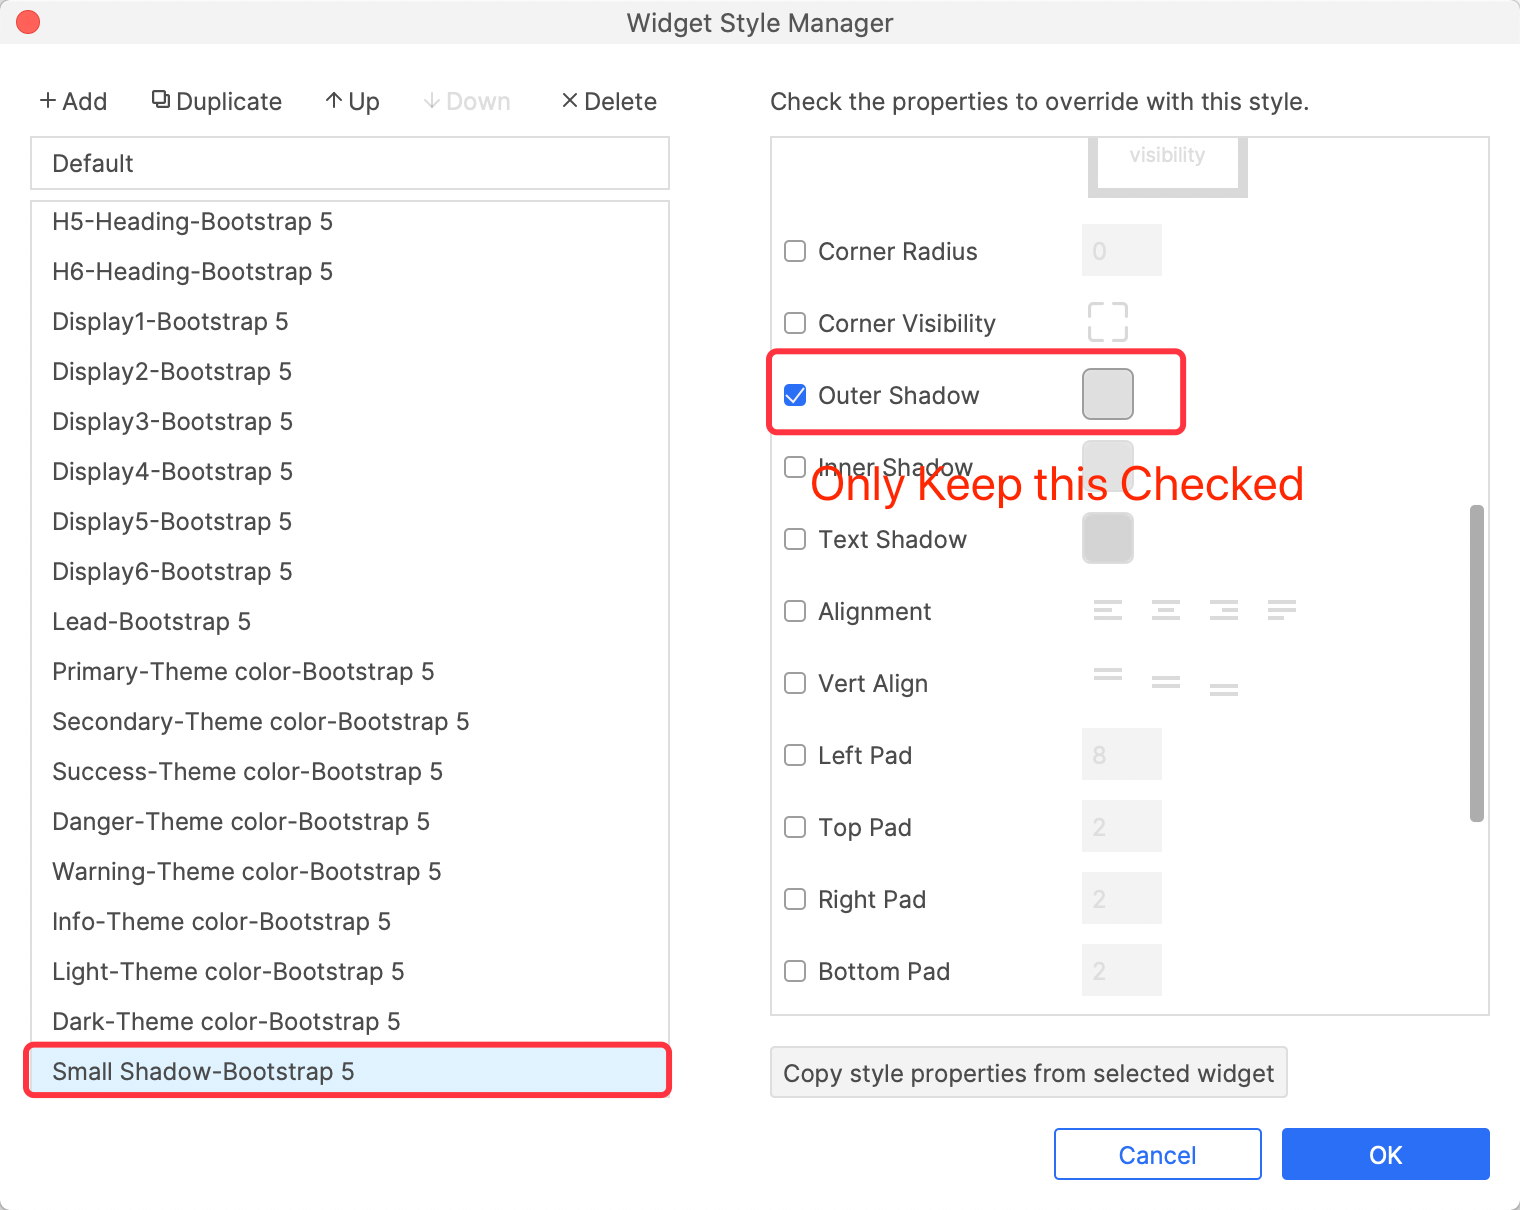Select justify alignment icon
The width and height of the screenshot is (1520, 1210).
coord(1281,610)
